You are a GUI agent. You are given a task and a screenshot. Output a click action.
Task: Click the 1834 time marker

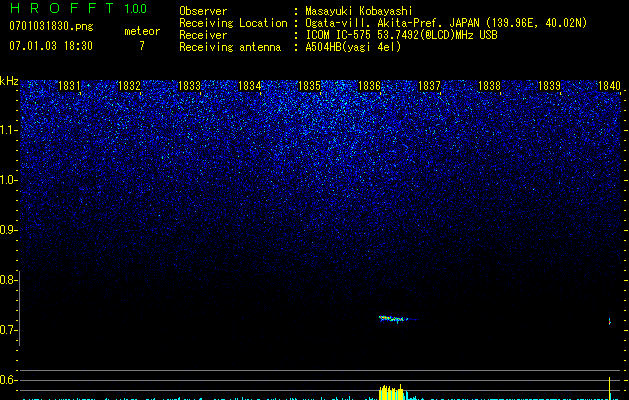(x=250, y=86)
